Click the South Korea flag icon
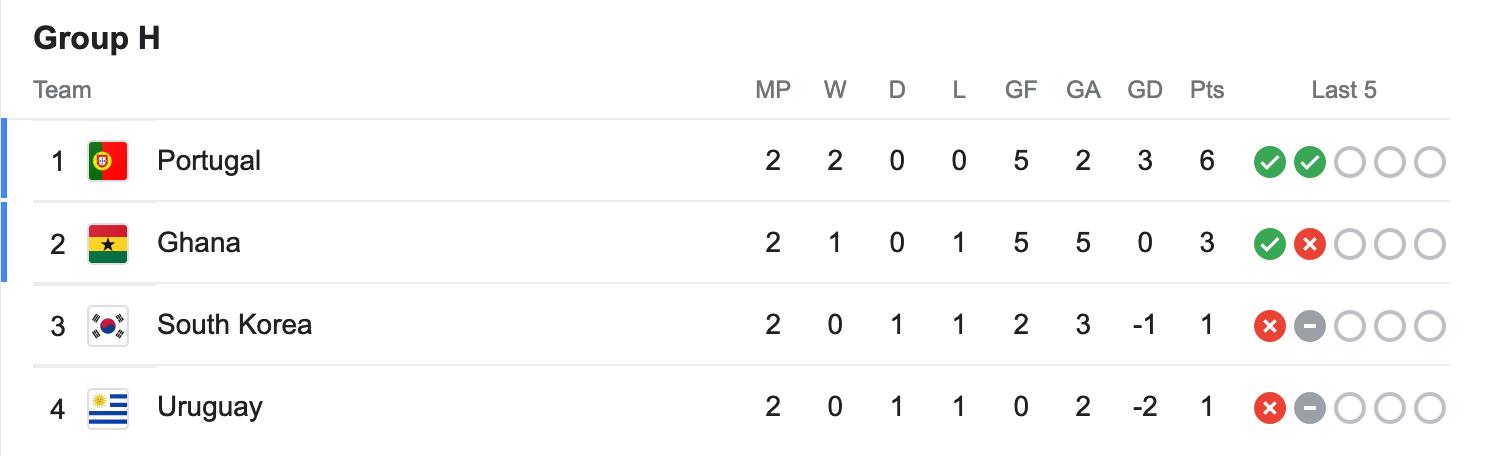The image size is (1504, 456). [108, 325]
